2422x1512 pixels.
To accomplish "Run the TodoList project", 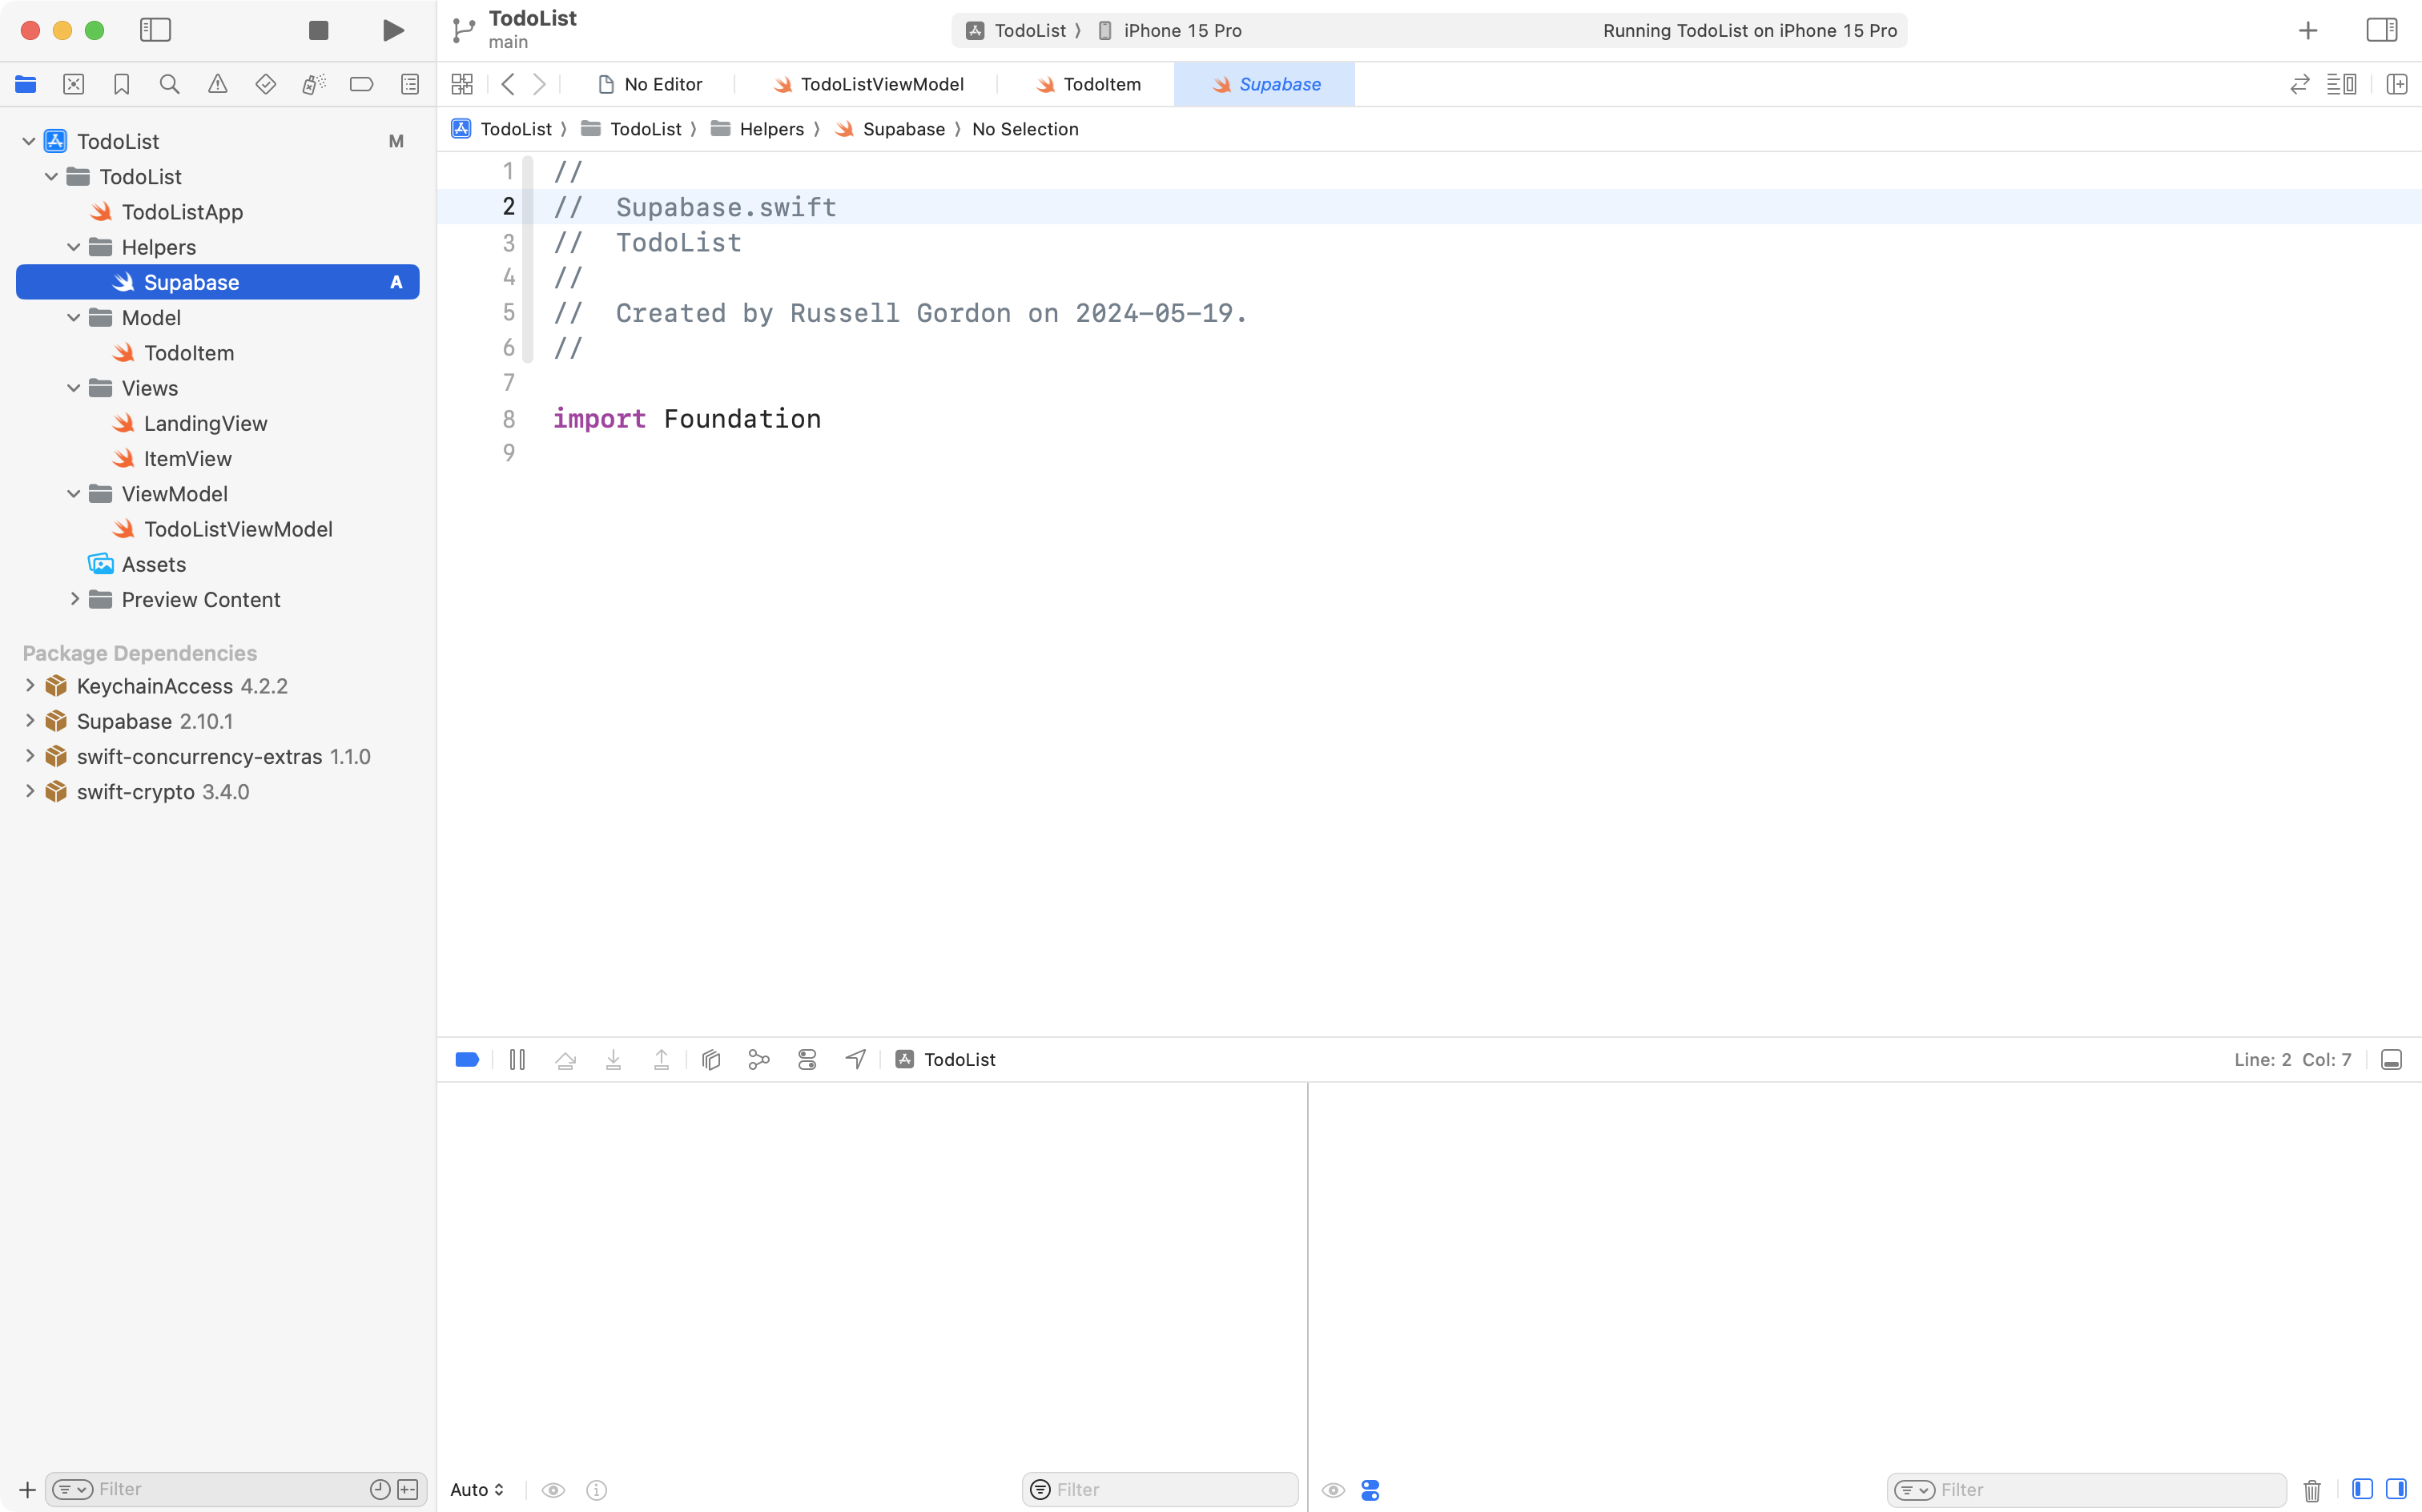I will 392,30.
